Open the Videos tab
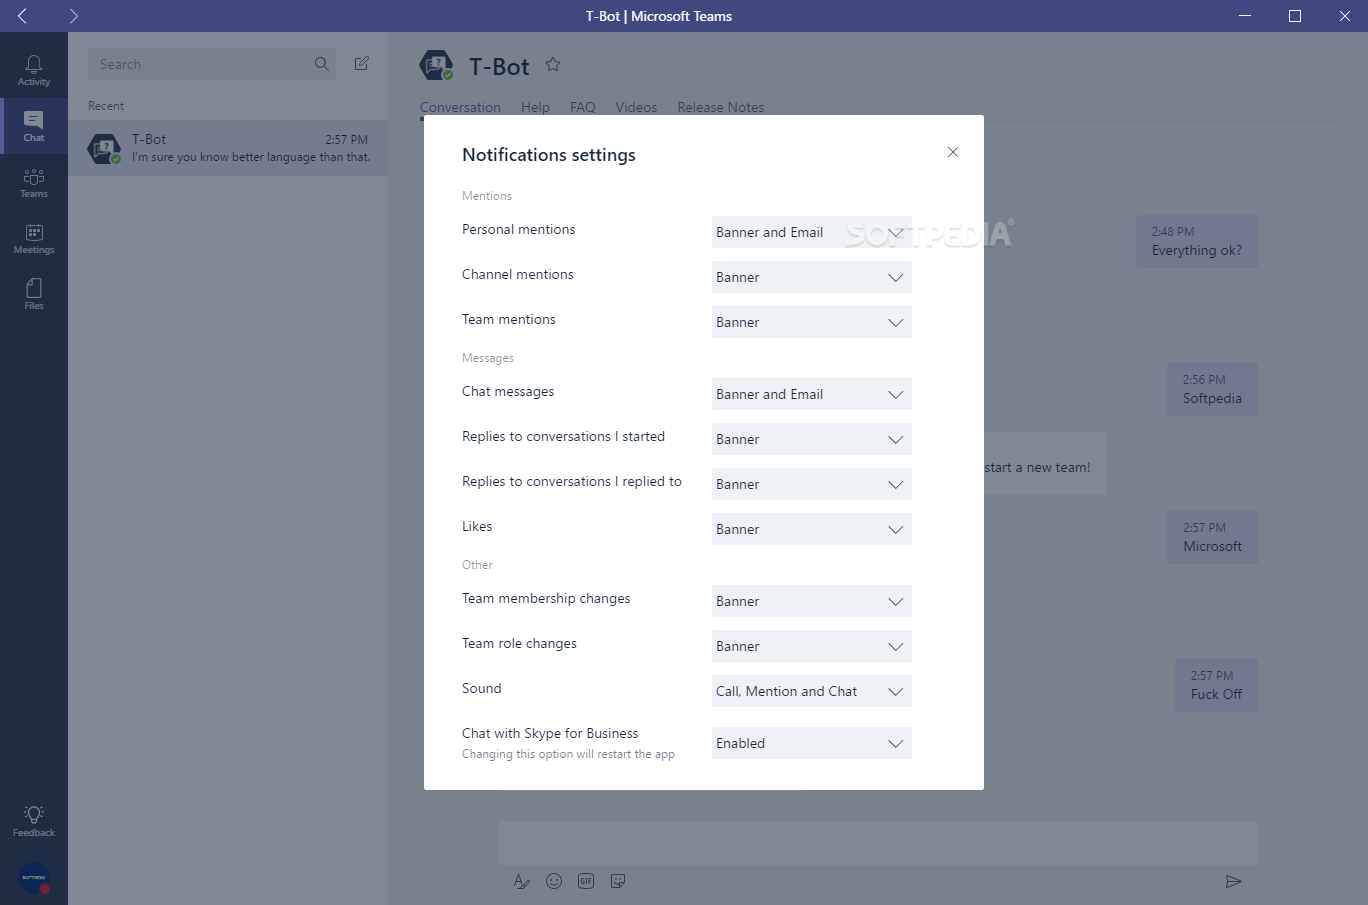 coord(636,107)
